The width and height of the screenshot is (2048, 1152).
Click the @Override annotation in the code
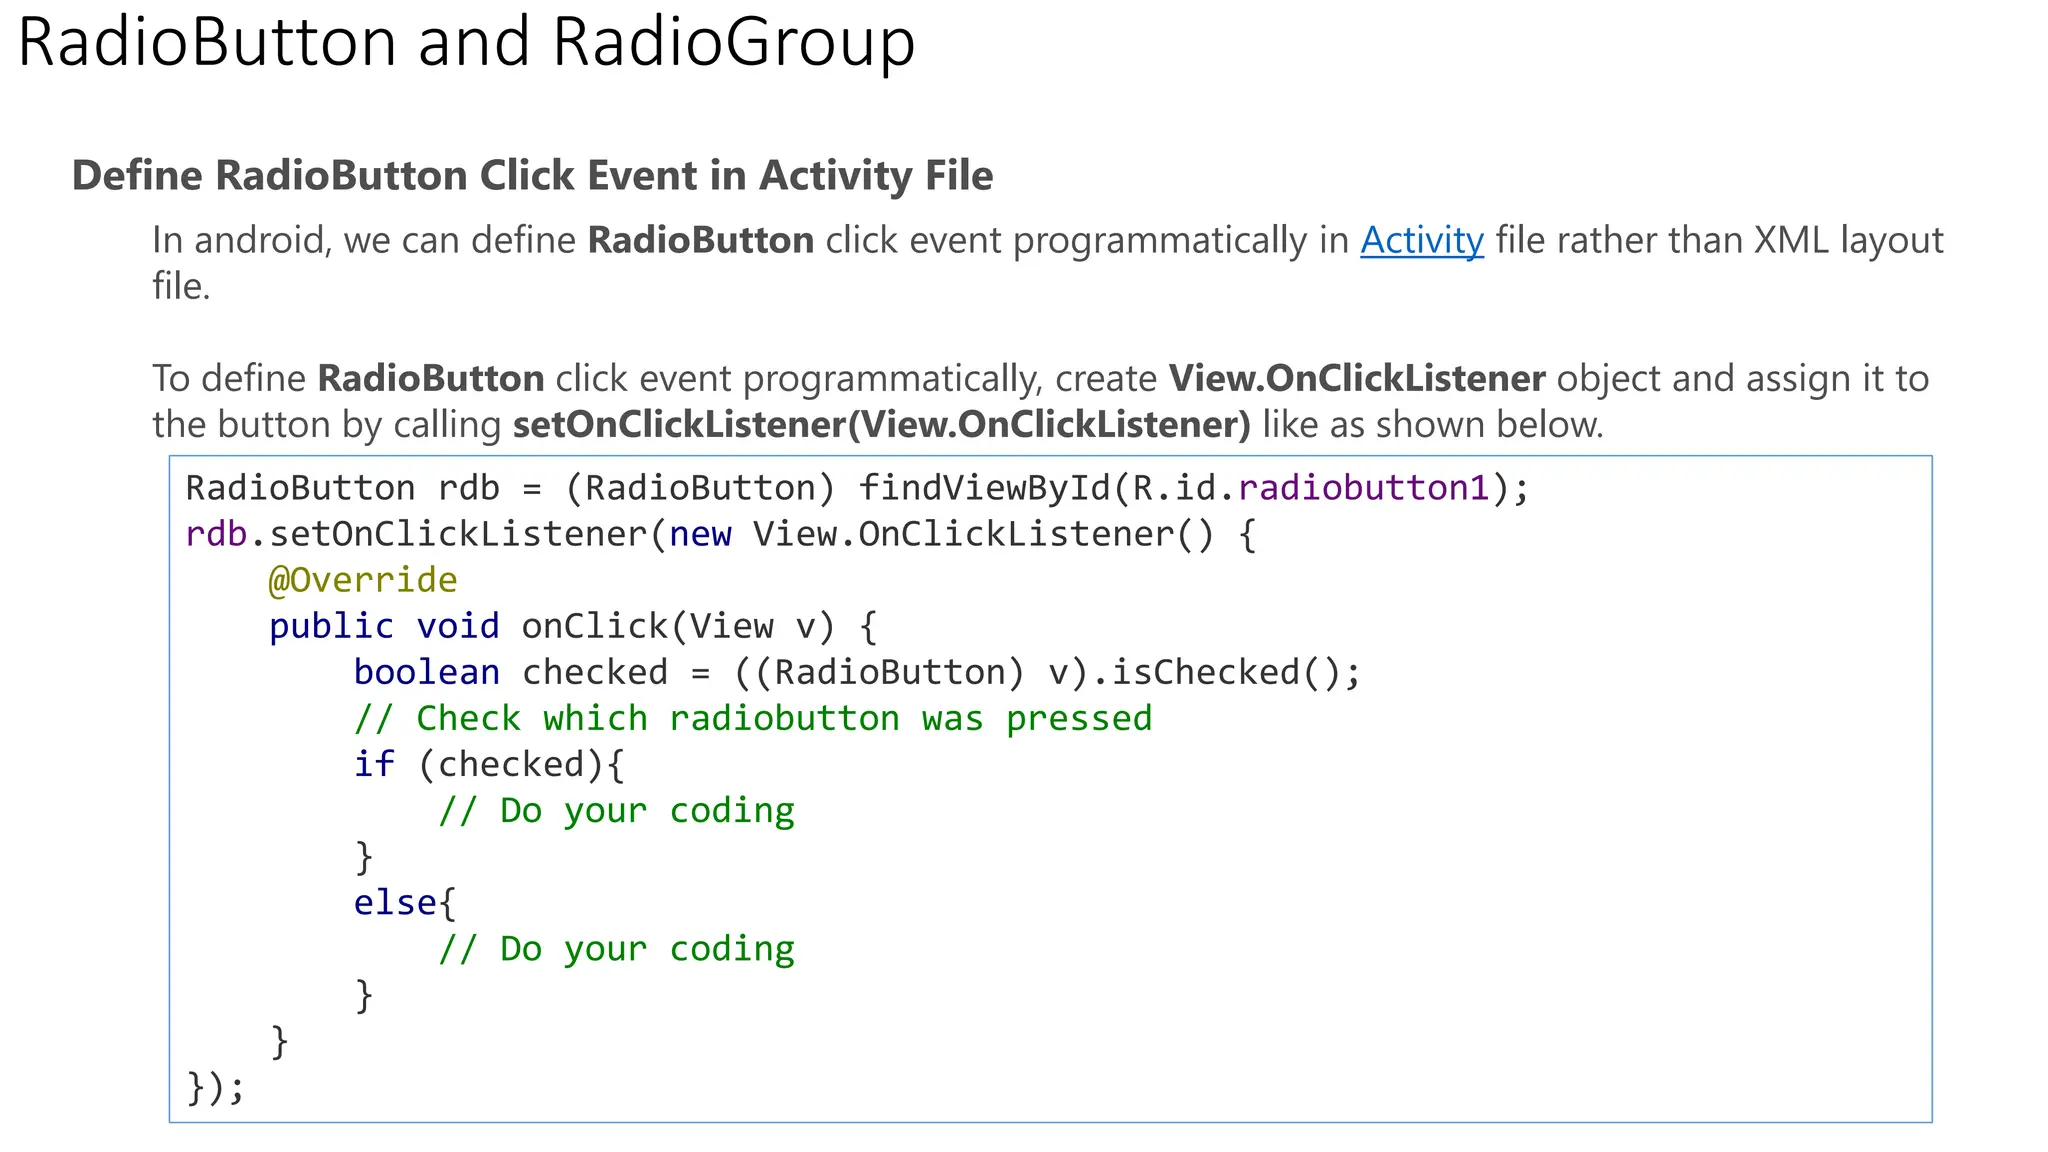click(x=363, y=580)
